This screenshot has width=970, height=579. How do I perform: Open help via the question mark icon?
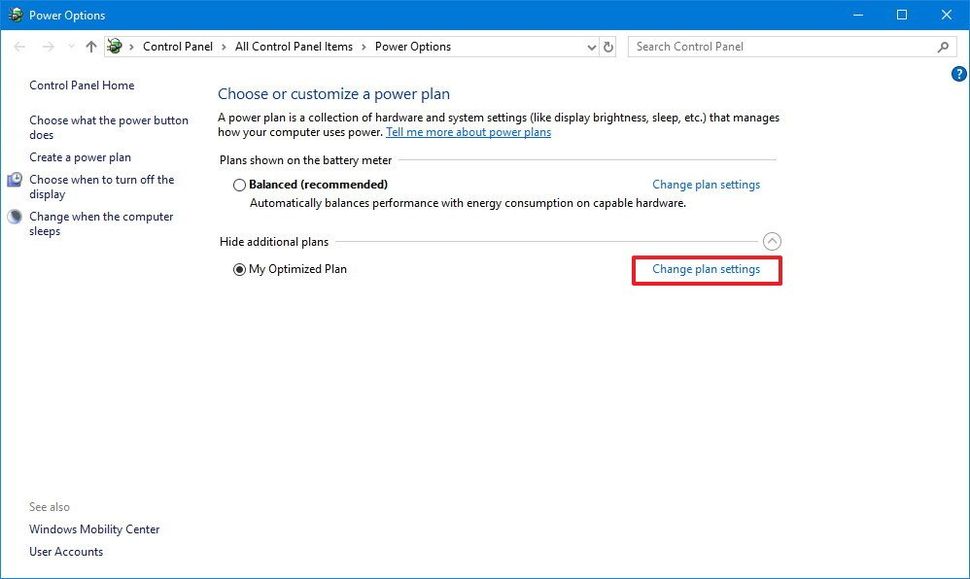(x=958, y=73)
